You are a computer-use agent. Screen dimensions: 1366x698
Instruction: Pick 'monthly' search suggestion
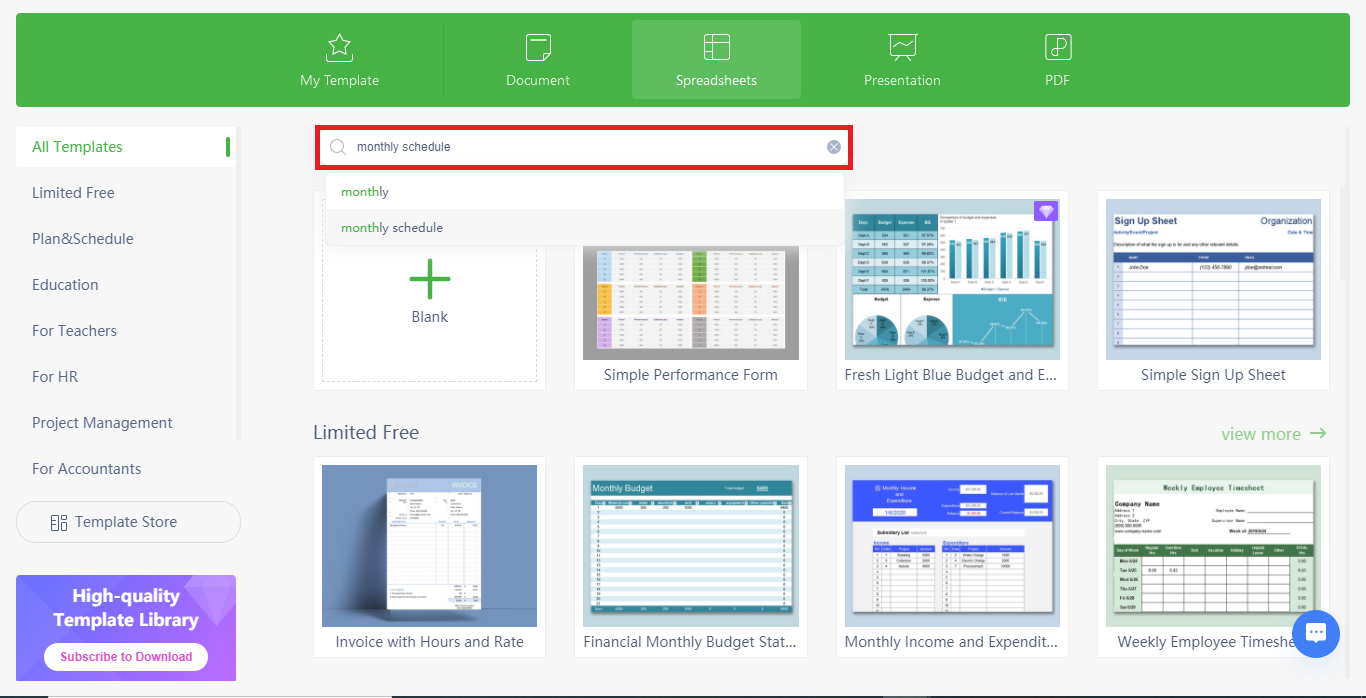(x=585, y=192)
